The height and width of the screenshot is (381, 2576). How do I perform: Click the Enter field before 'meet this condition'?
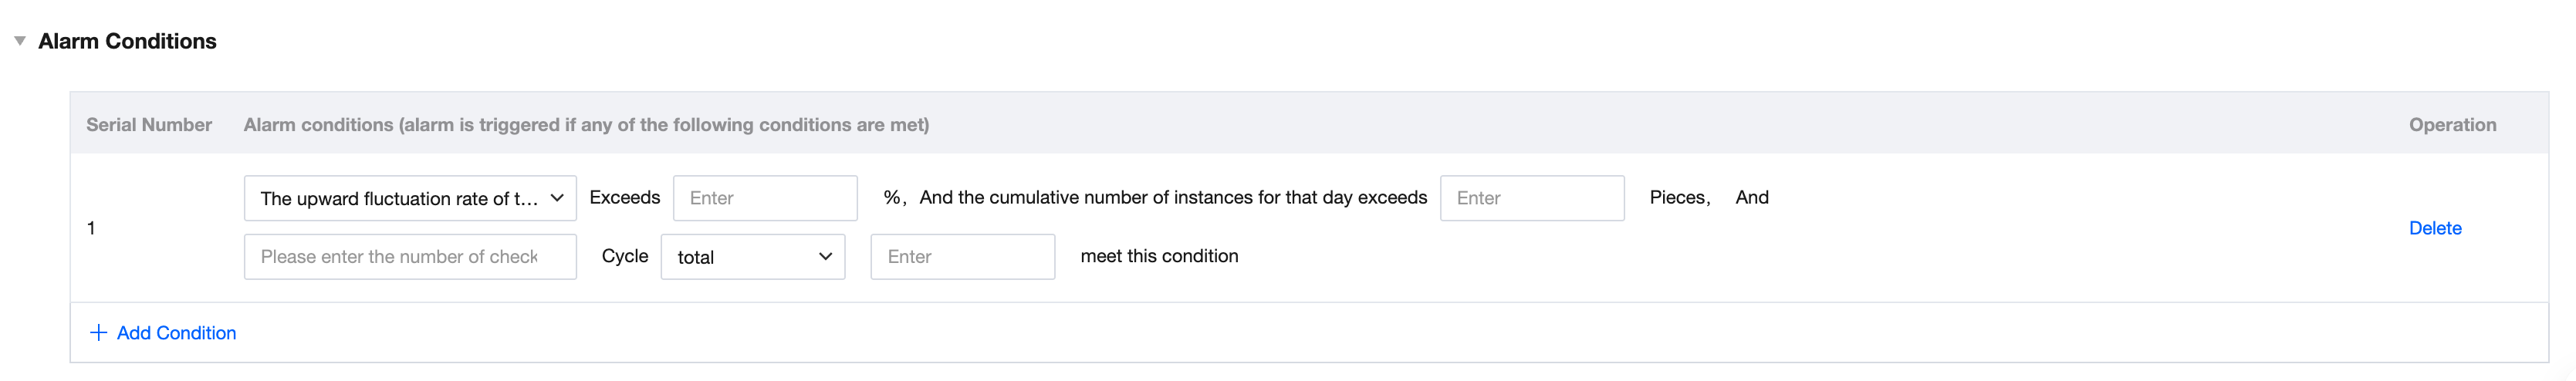click(x=962, y=257)
